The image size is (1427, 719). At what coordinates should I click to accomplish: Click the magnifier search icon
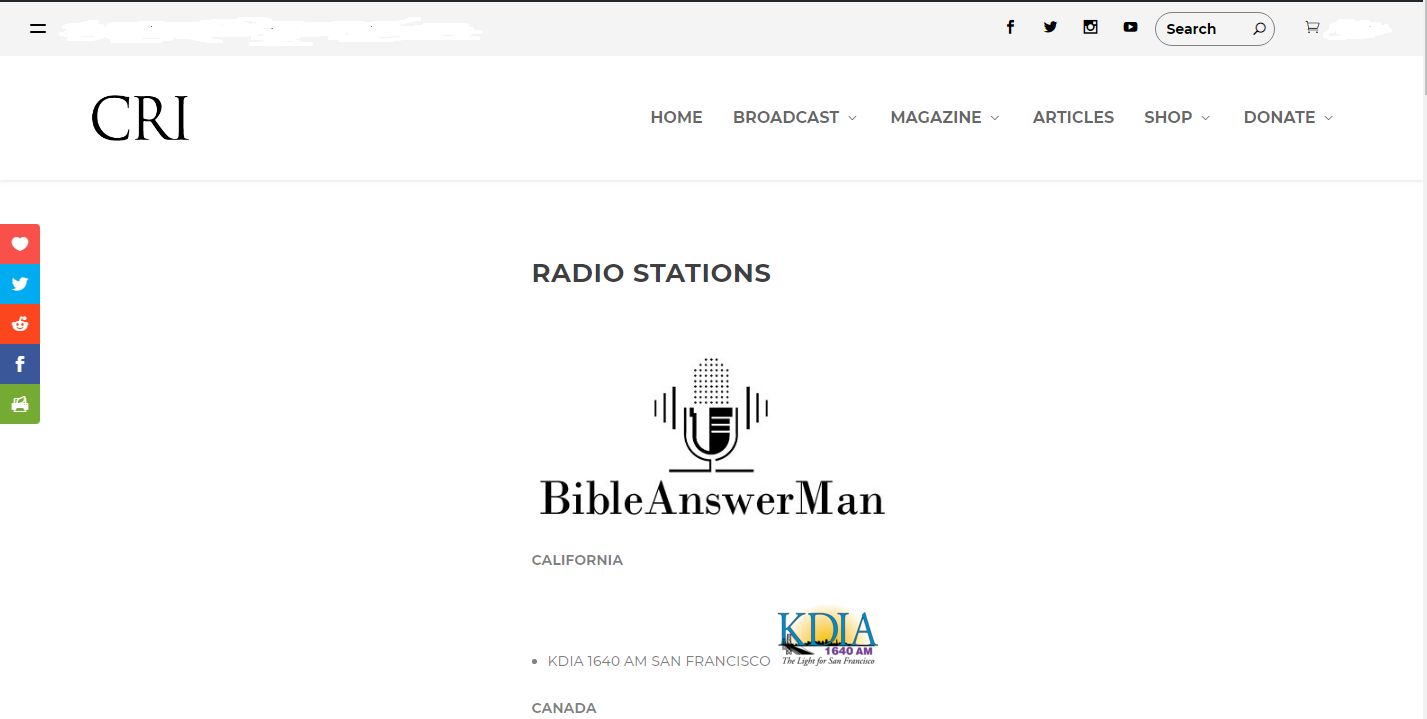(1259, 29)
